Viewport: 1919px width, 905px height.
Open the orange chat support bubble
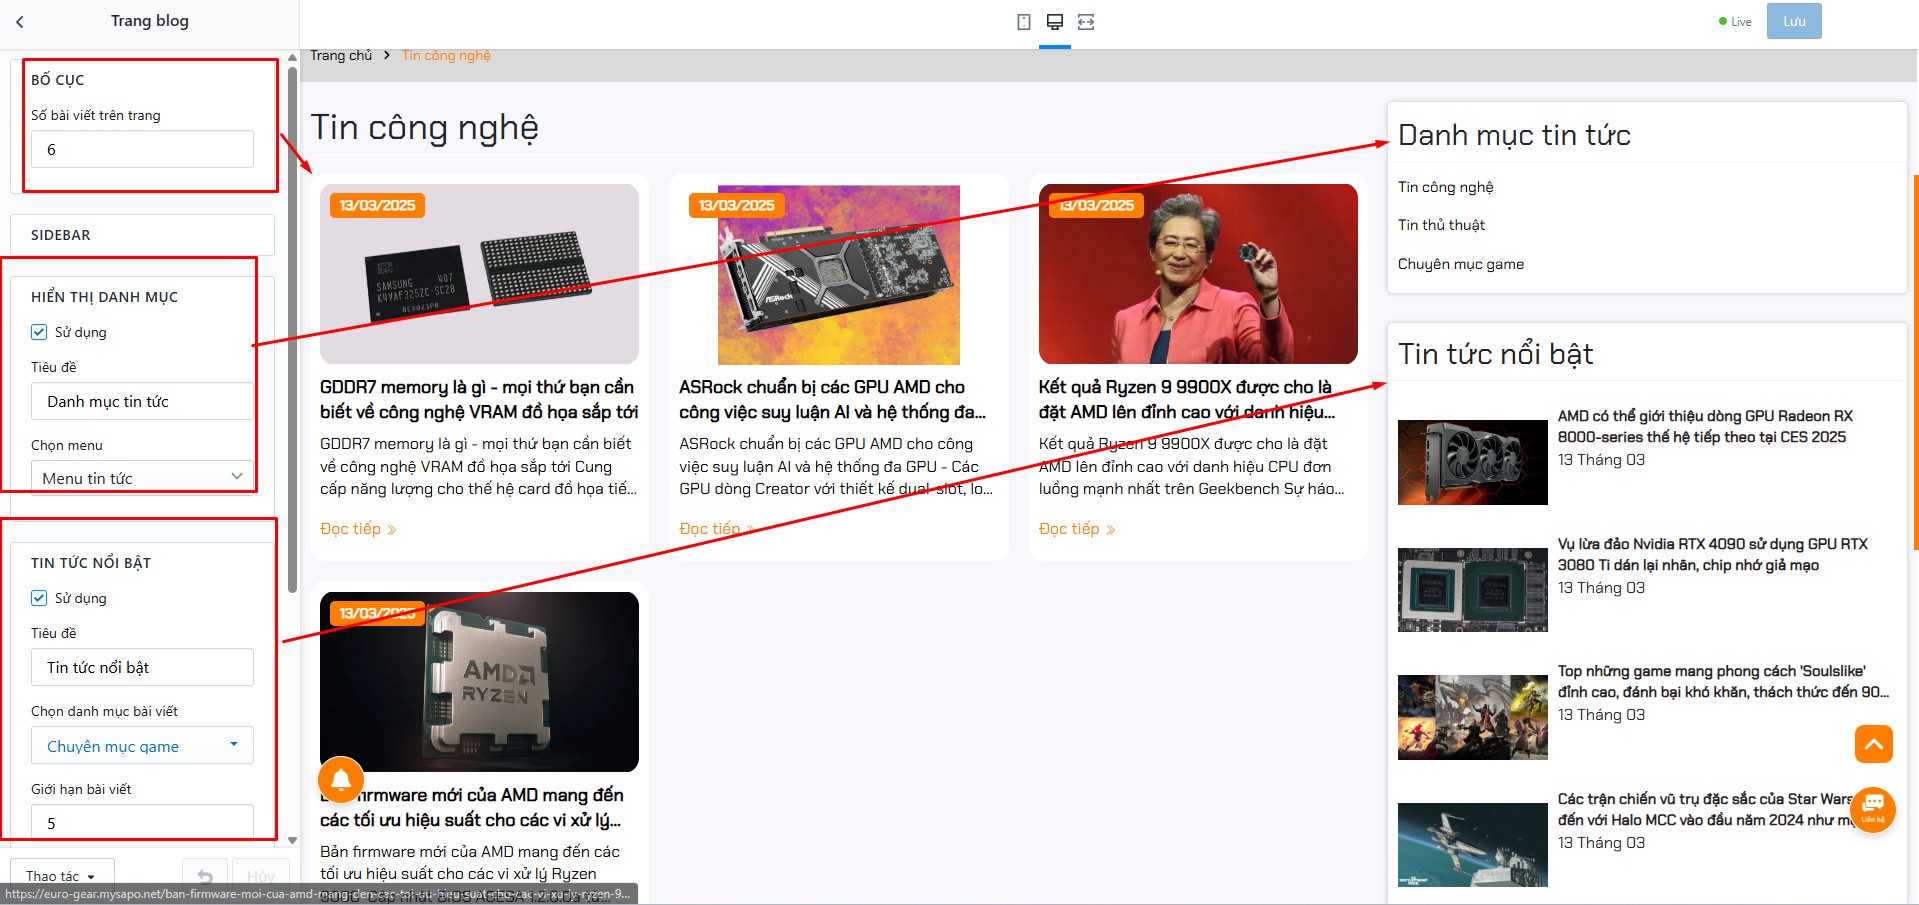click(1873, 810)
